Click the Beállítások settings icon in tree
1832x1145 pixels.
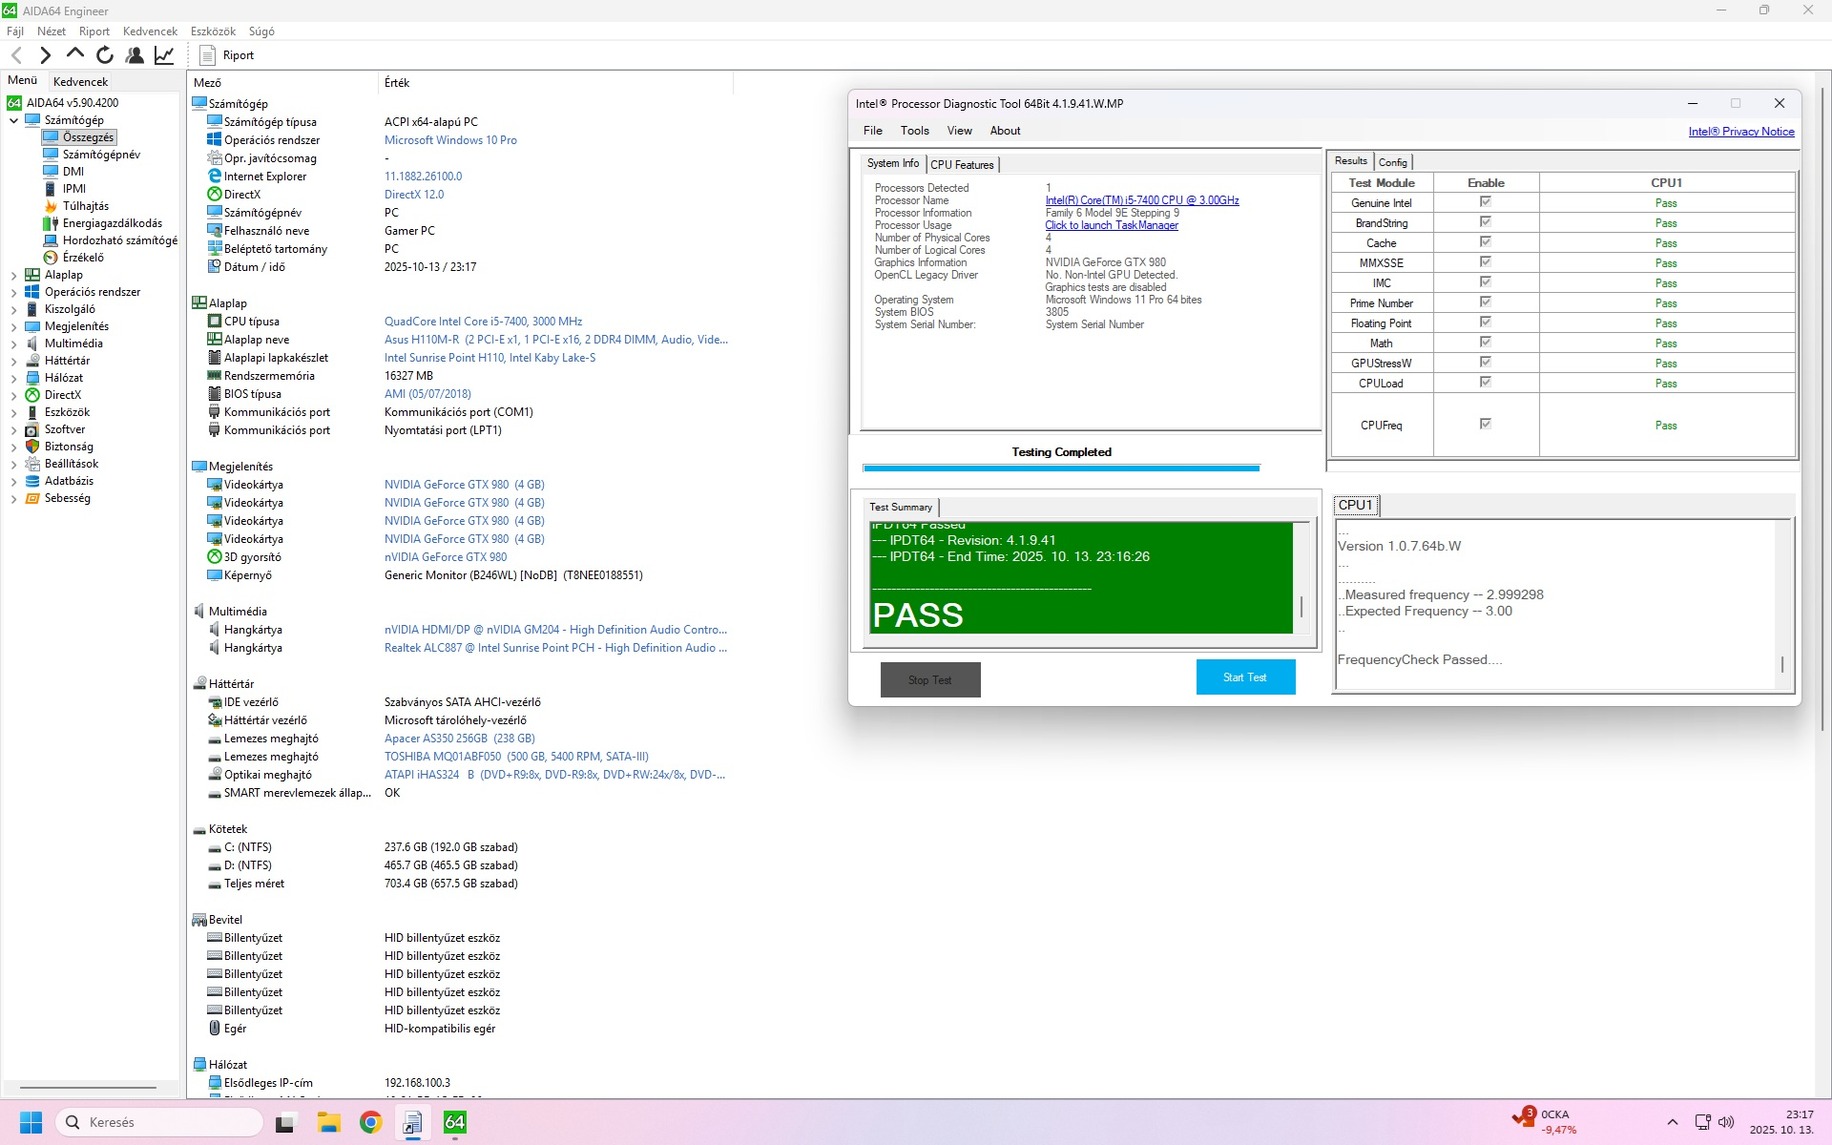click(x=33, y=464)
